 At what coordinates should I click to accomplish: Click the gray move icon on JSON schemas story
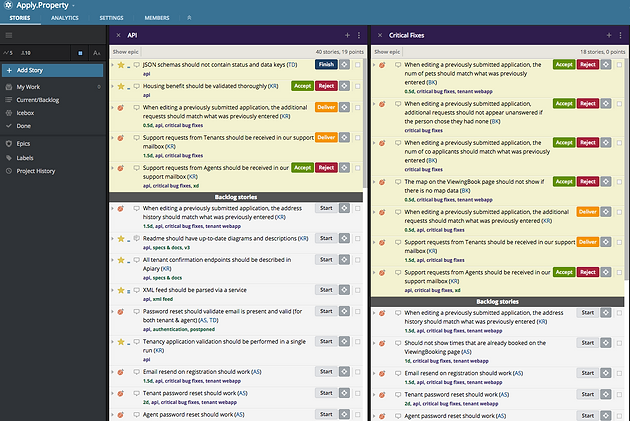[x=344, y=64]
